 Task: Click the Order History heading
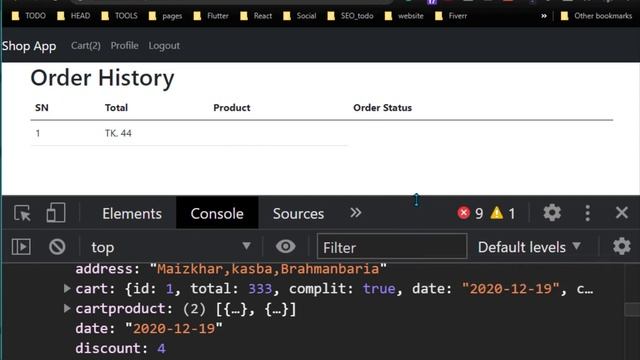102,78
